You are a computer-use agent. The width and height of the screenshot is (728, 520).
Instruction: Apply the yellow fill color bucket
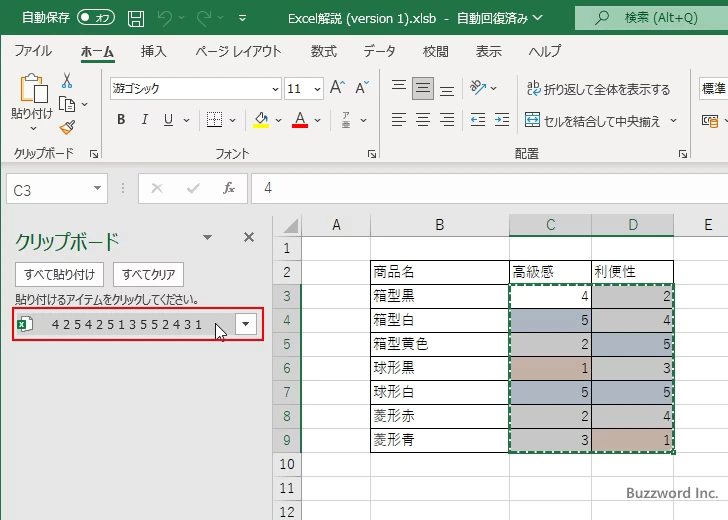(261, 120)
